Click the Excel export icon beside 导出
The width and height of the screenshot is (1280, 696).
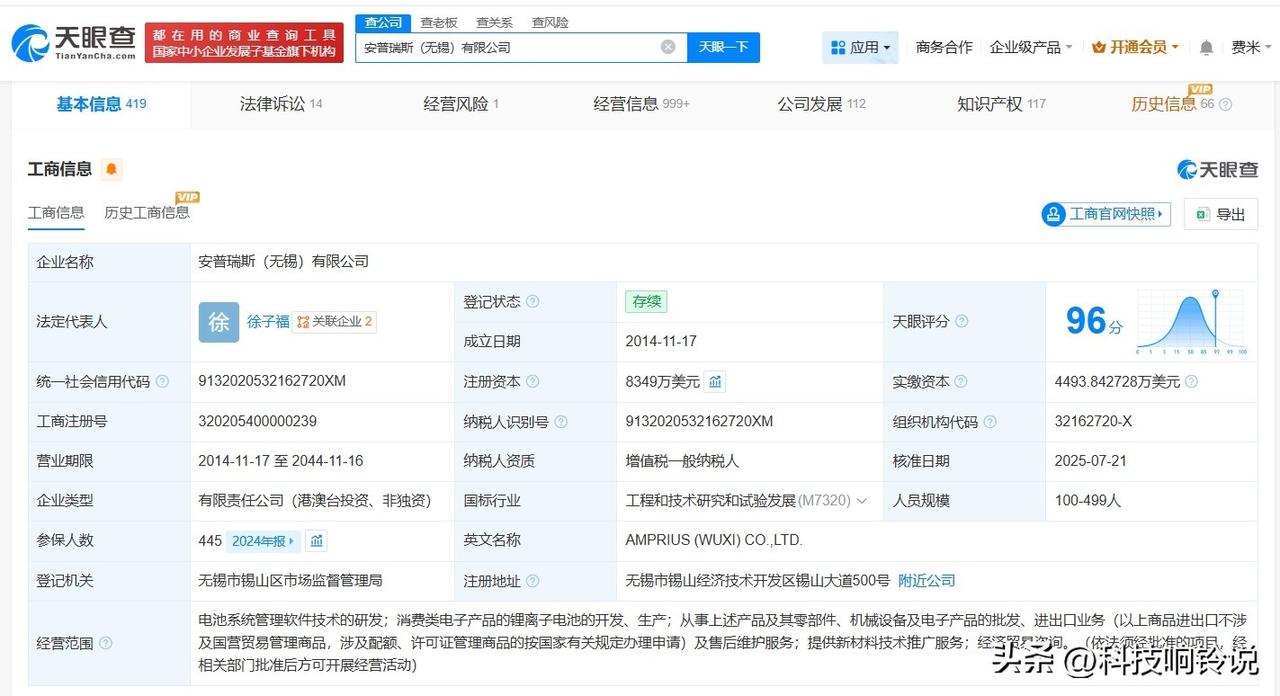click(1202, 214)
